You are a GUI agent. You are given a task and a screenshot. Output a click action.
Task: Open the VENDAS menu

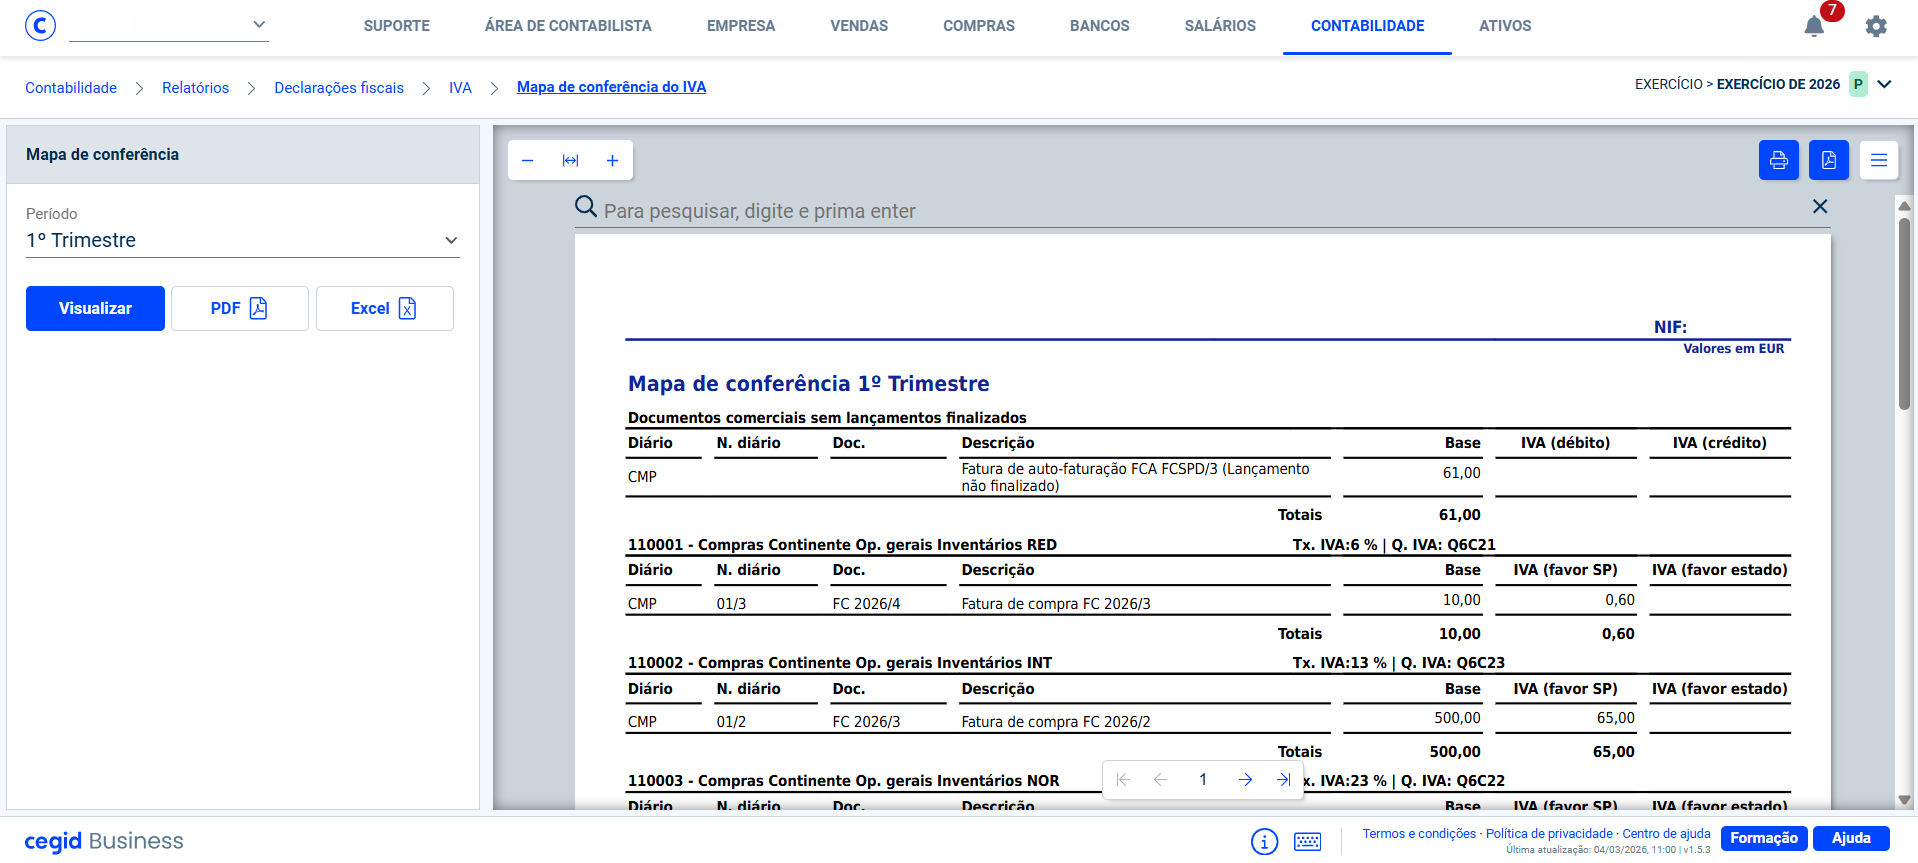pyautogui.click(x=859, y=26)
